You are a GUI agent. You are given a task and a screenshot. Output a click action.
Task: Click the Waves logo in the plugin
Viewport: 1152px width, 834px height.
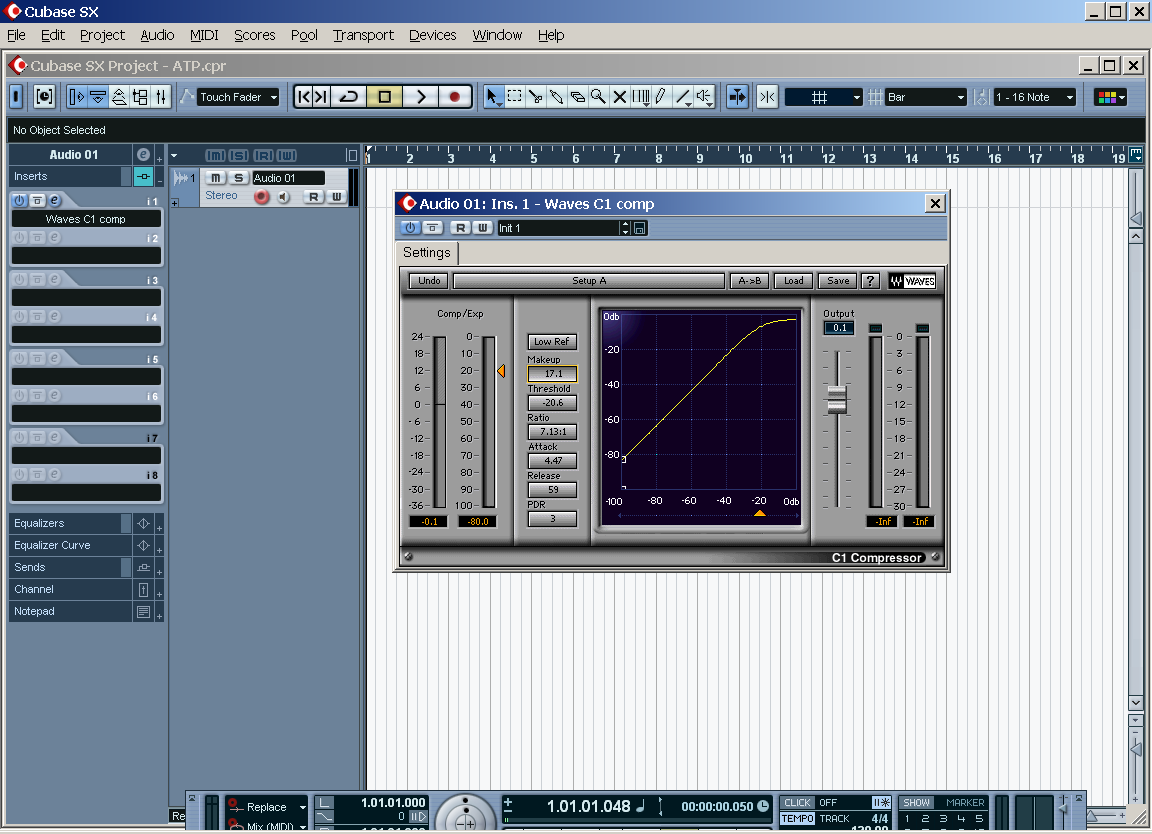[x=912, y=281]
